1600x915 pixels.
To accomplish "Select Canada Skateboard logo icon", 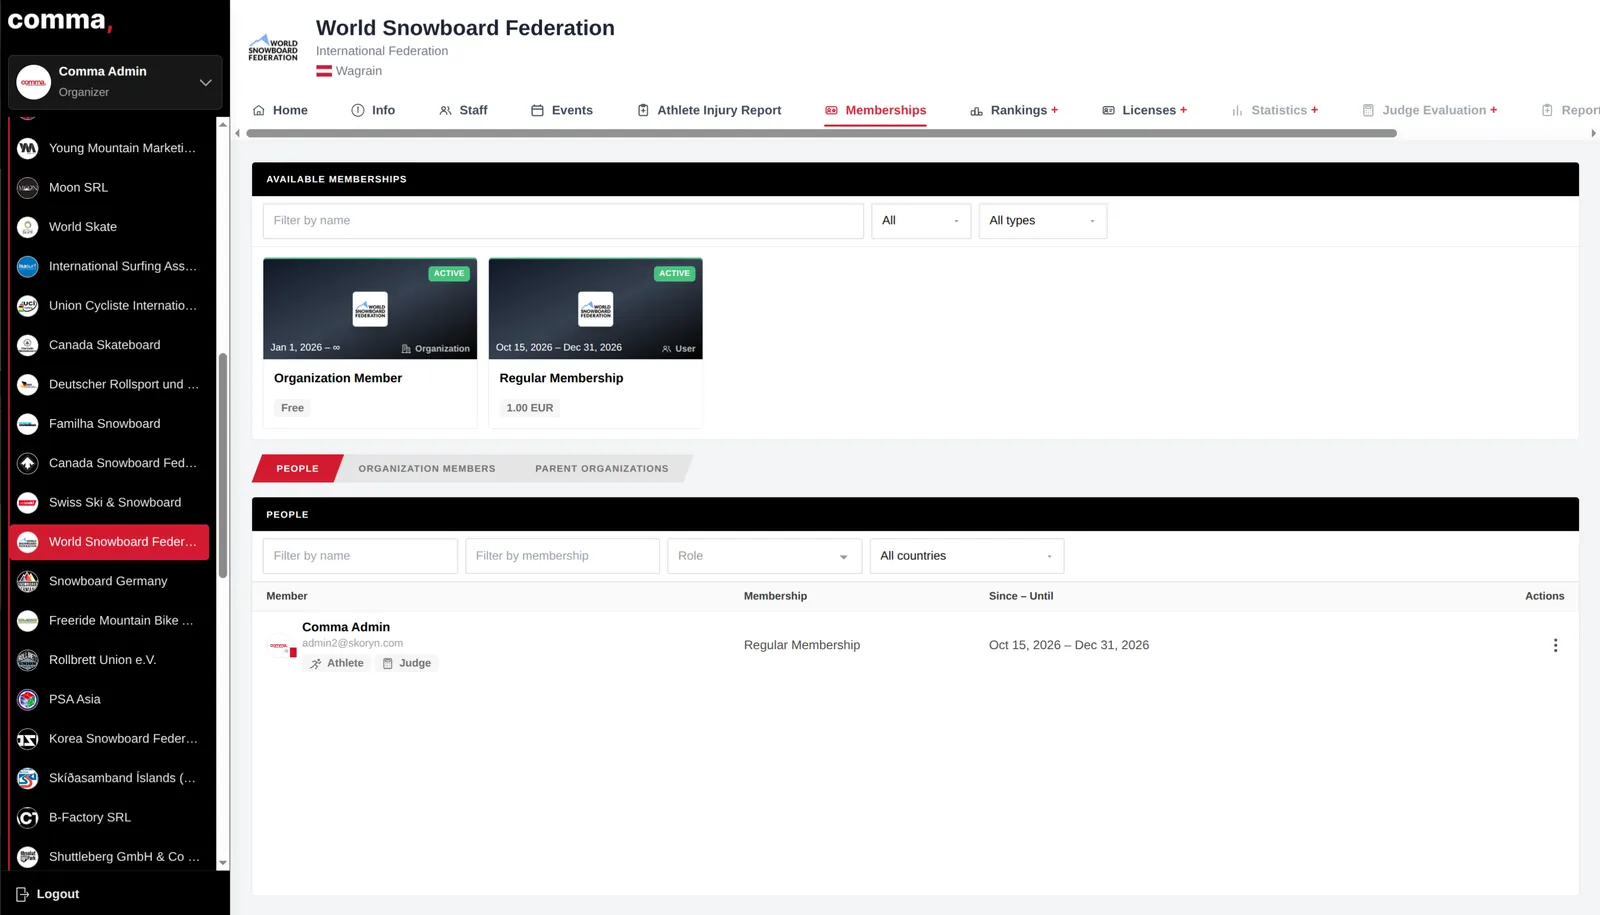I will coord(28,345).
